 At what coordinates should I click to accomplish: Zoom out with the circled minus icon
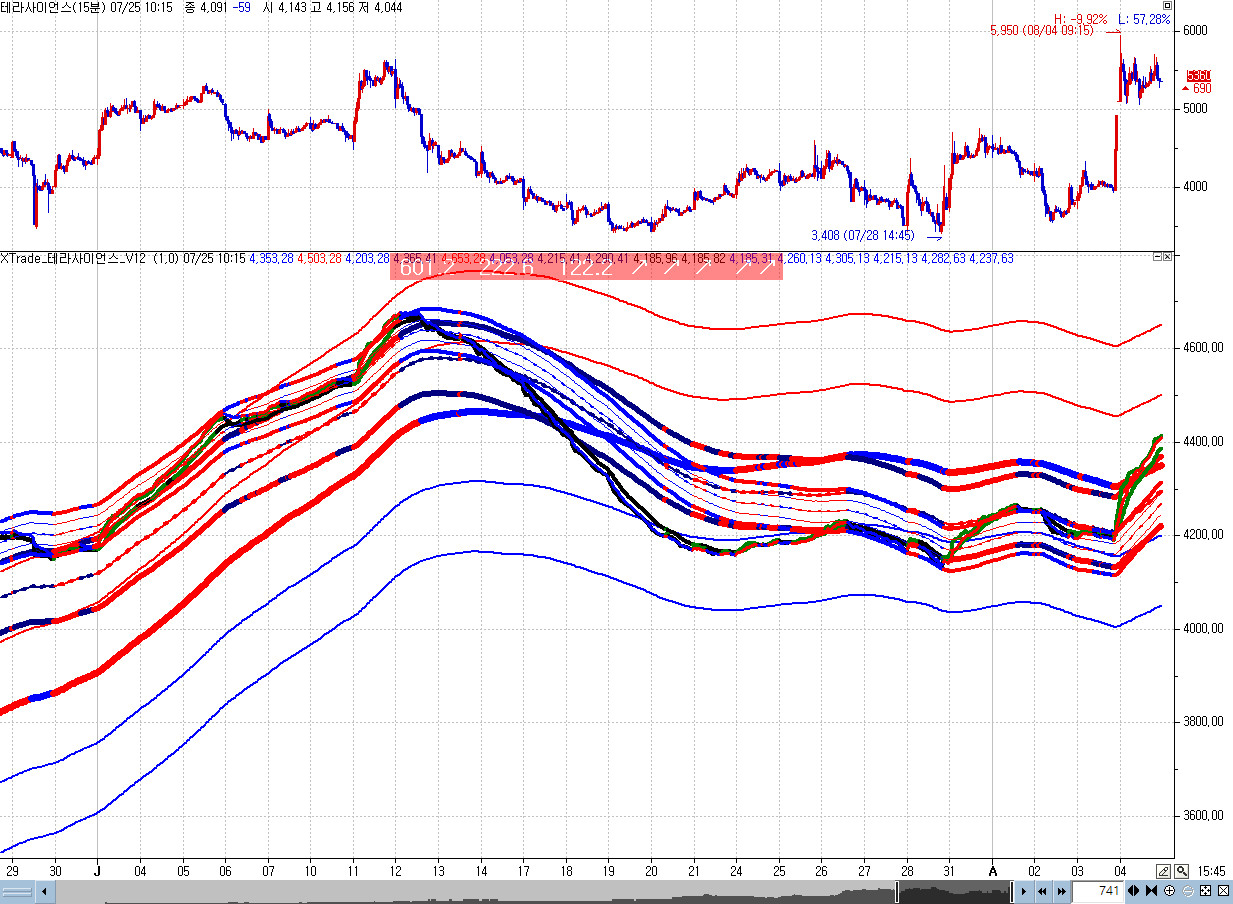point(1187,891)
